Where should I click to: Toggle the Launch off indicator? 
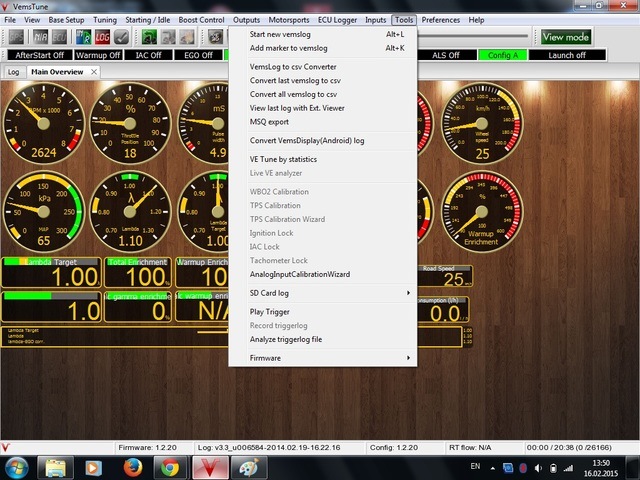click(x=567, y=55)
